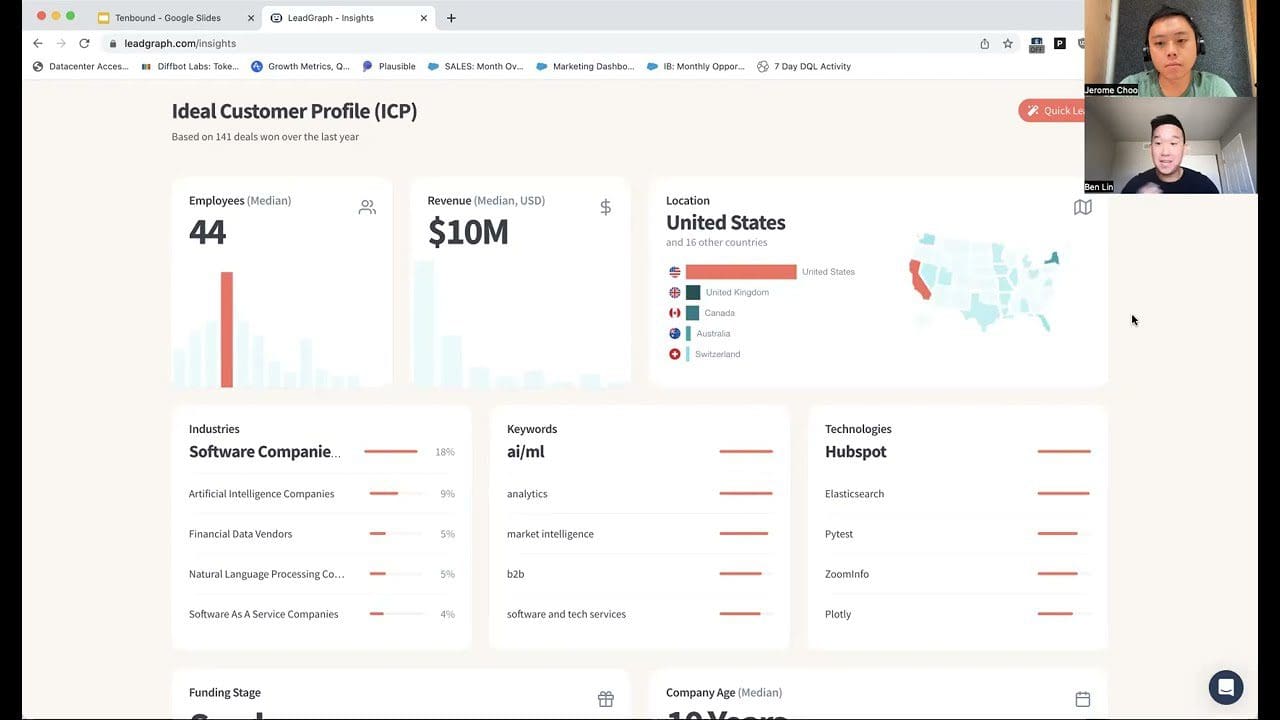Select California on the US map
The height and width of the screenshot is (720, 1280).
pos(918,280)
